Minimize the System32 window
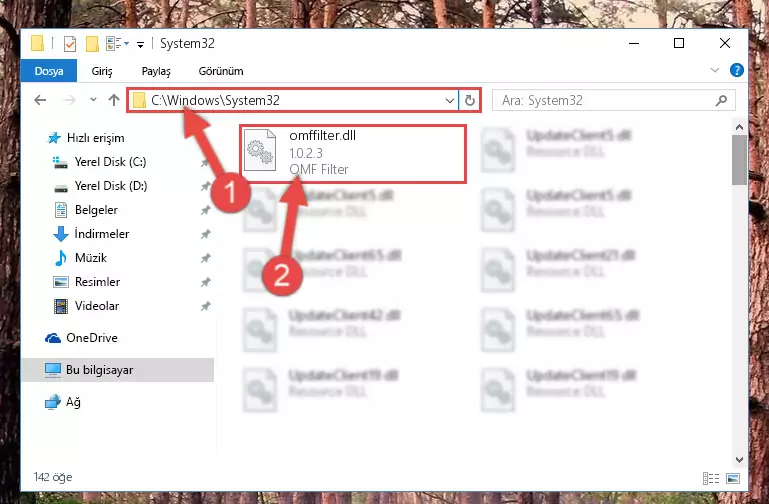The width and height of the screenshot is (769, 504). coord(634,44)
